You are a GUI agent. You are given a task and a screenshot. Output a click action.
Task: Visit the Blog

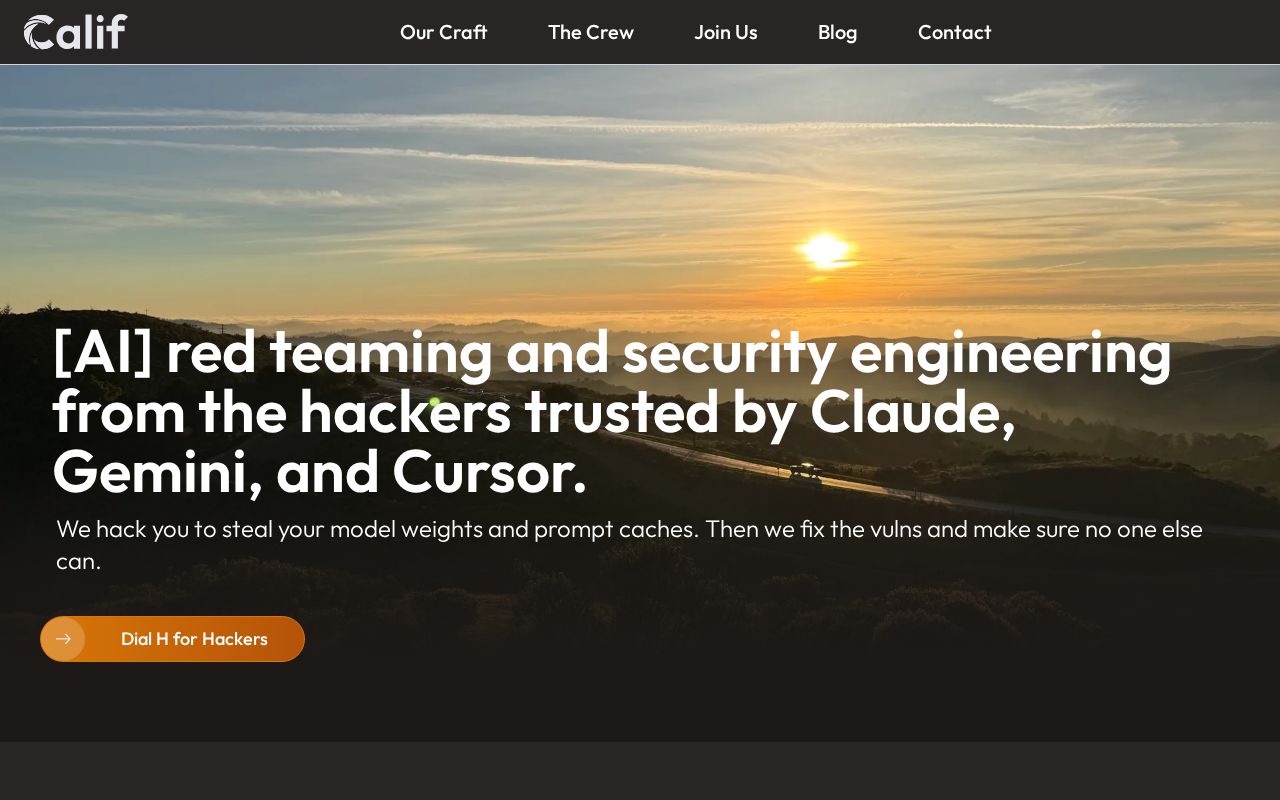click(837, 32)
